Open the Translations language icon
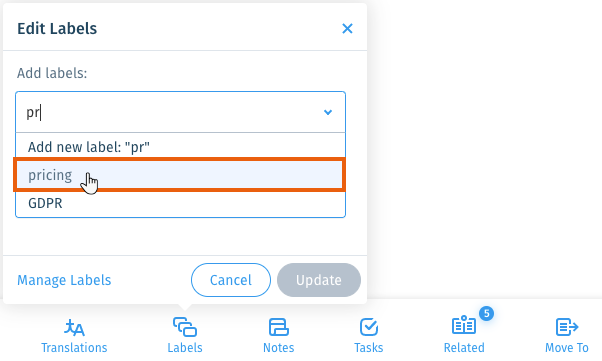This screenshot has height=361, width=602. [x=74, y=327]
